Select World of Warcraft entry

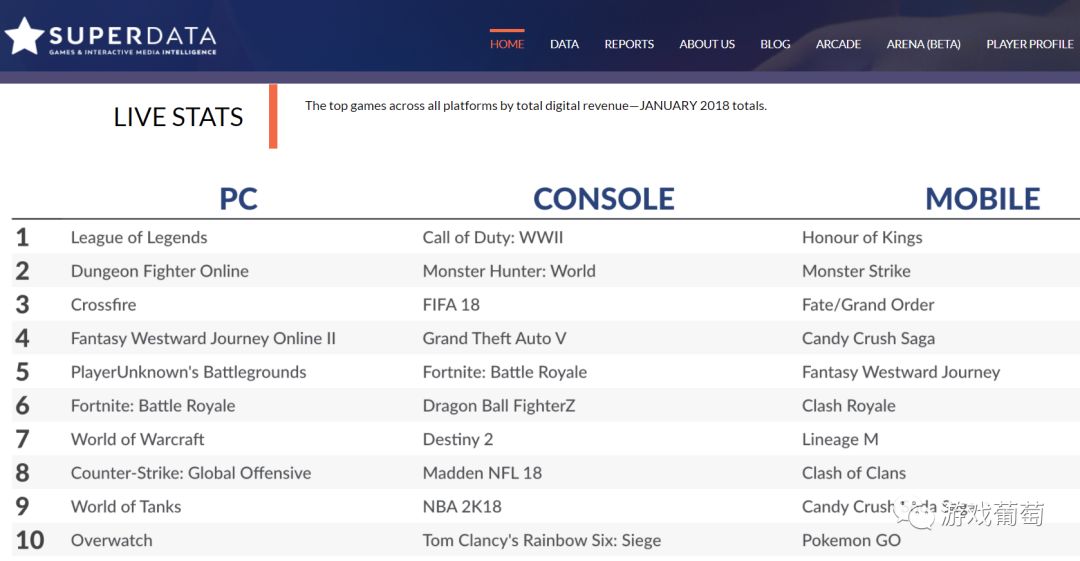138,439
